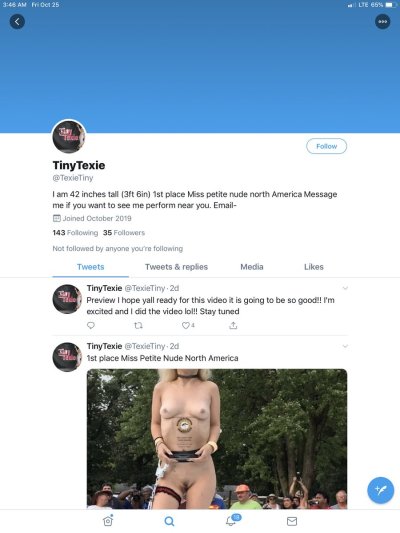
Task: Open the 143 Following list
Action: [75, 233]
